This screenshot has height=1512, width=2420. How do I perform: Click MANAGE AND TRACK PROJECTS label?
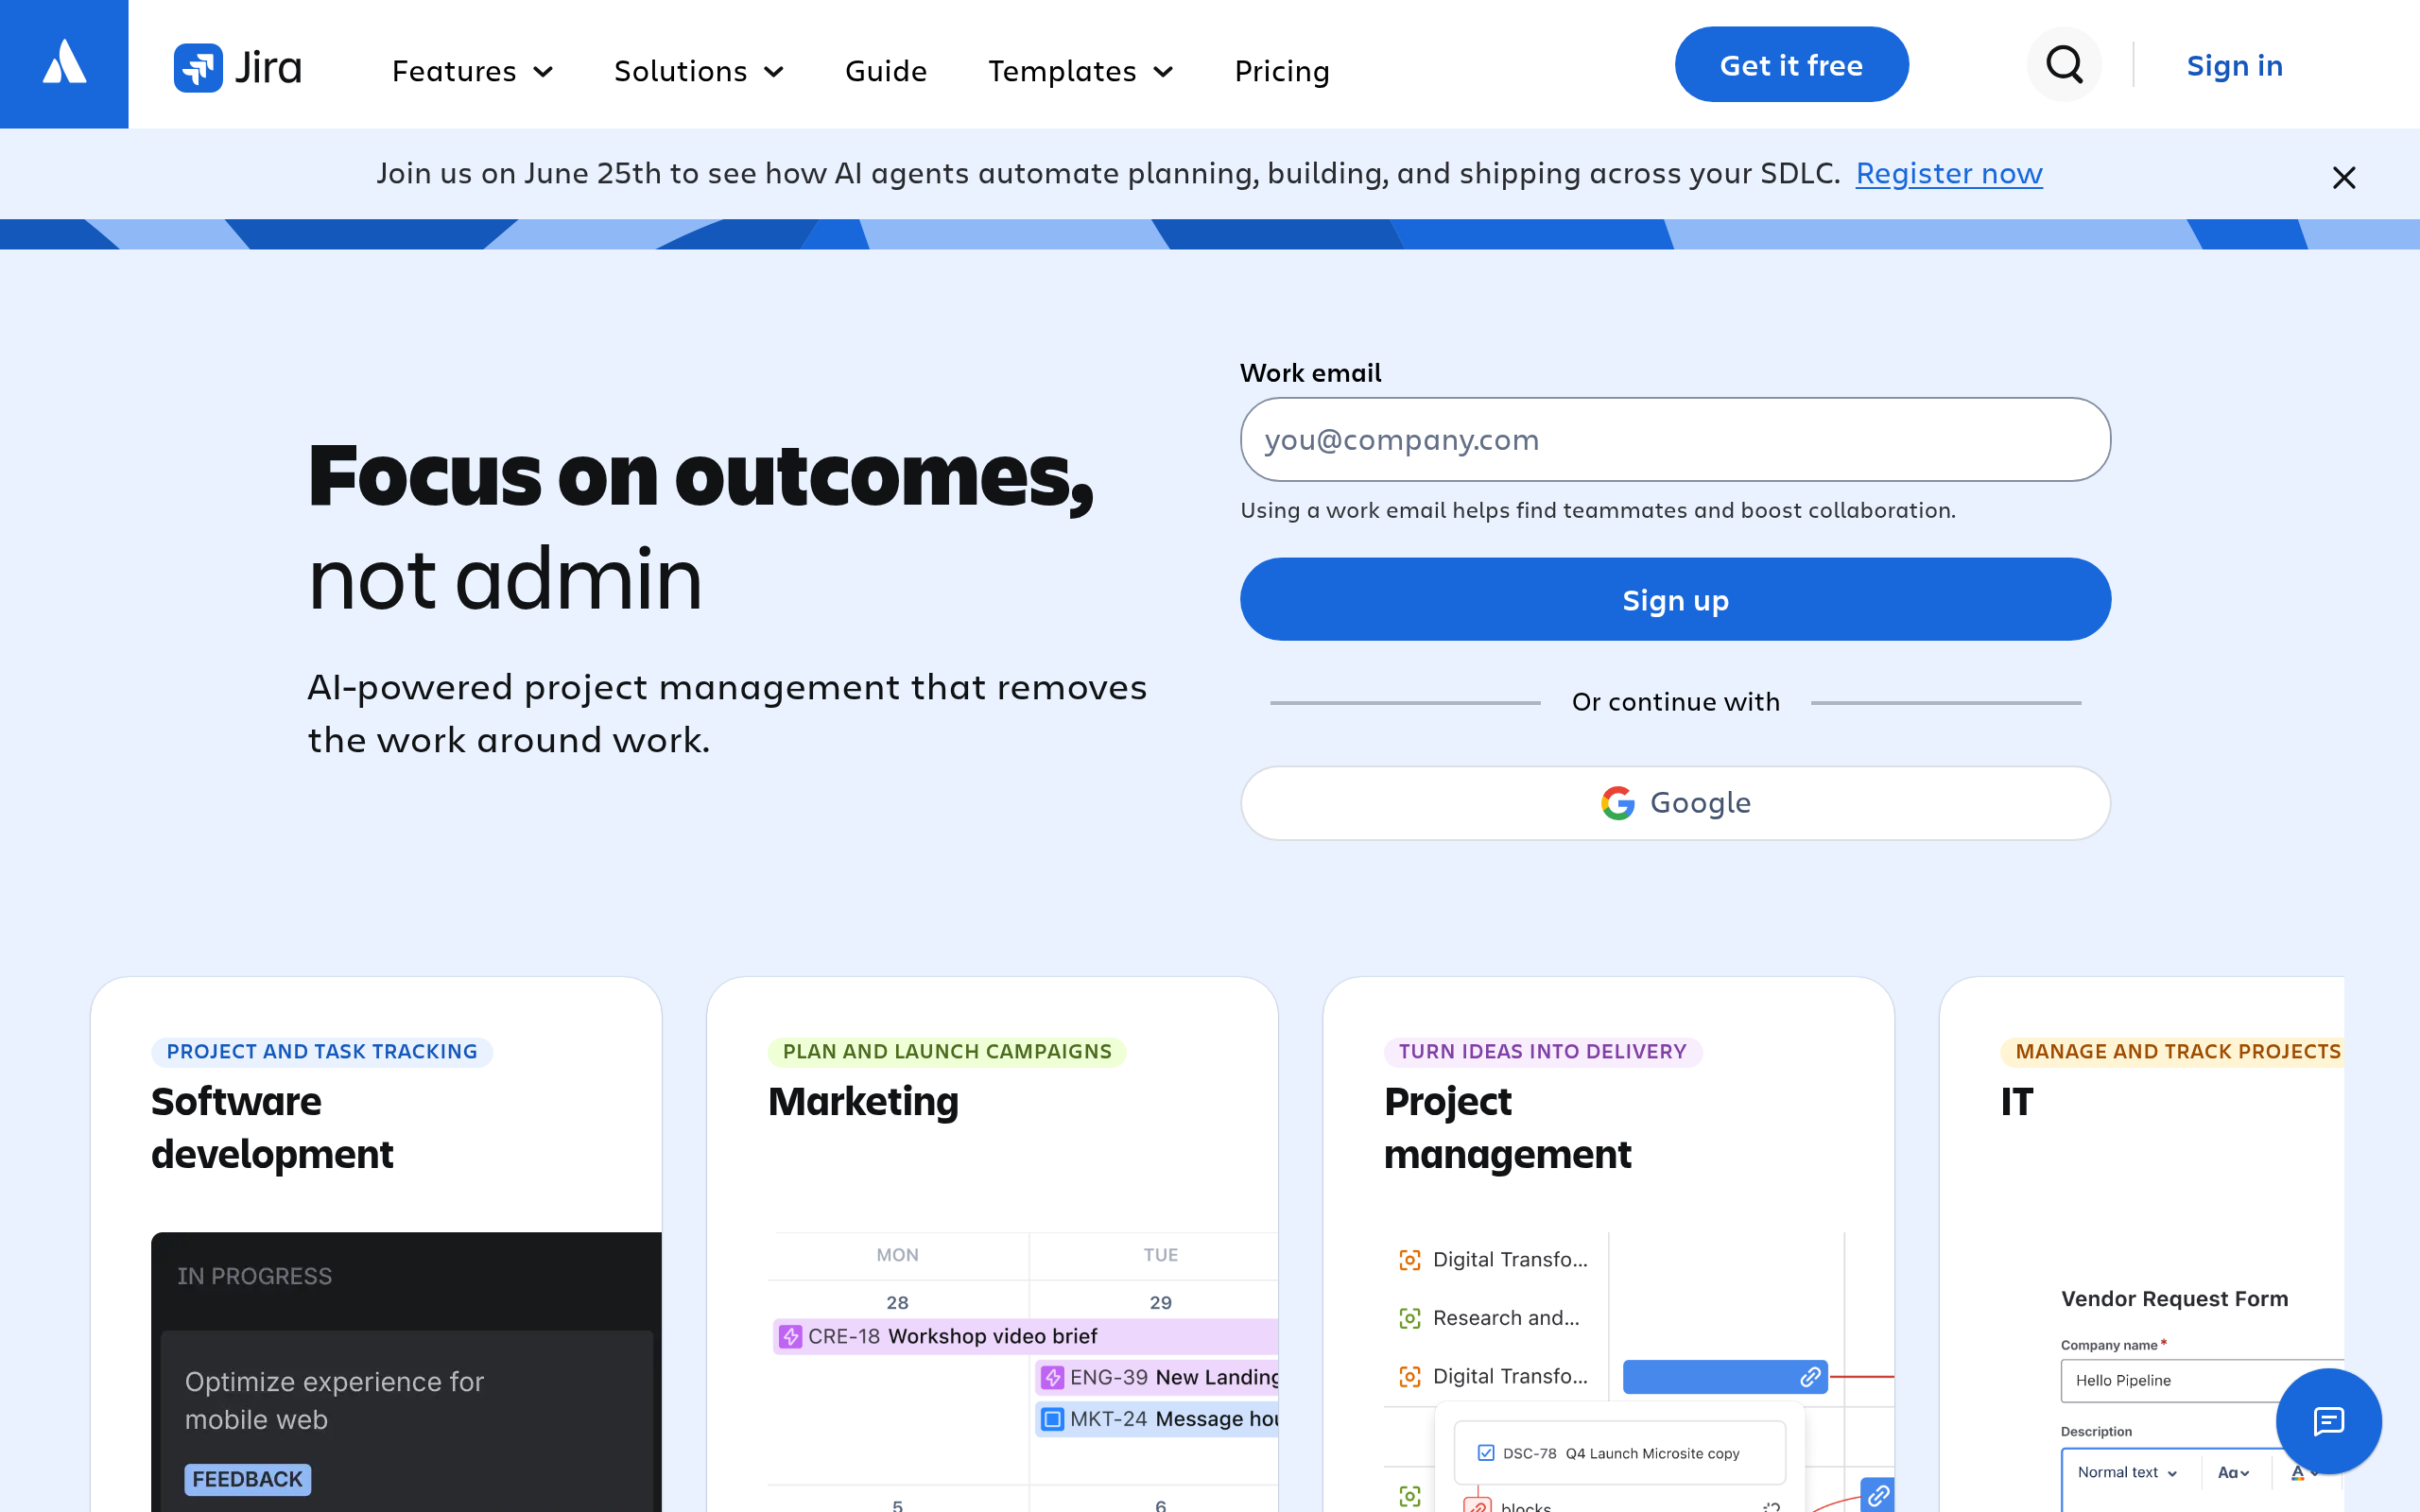pos(2172,1051)
